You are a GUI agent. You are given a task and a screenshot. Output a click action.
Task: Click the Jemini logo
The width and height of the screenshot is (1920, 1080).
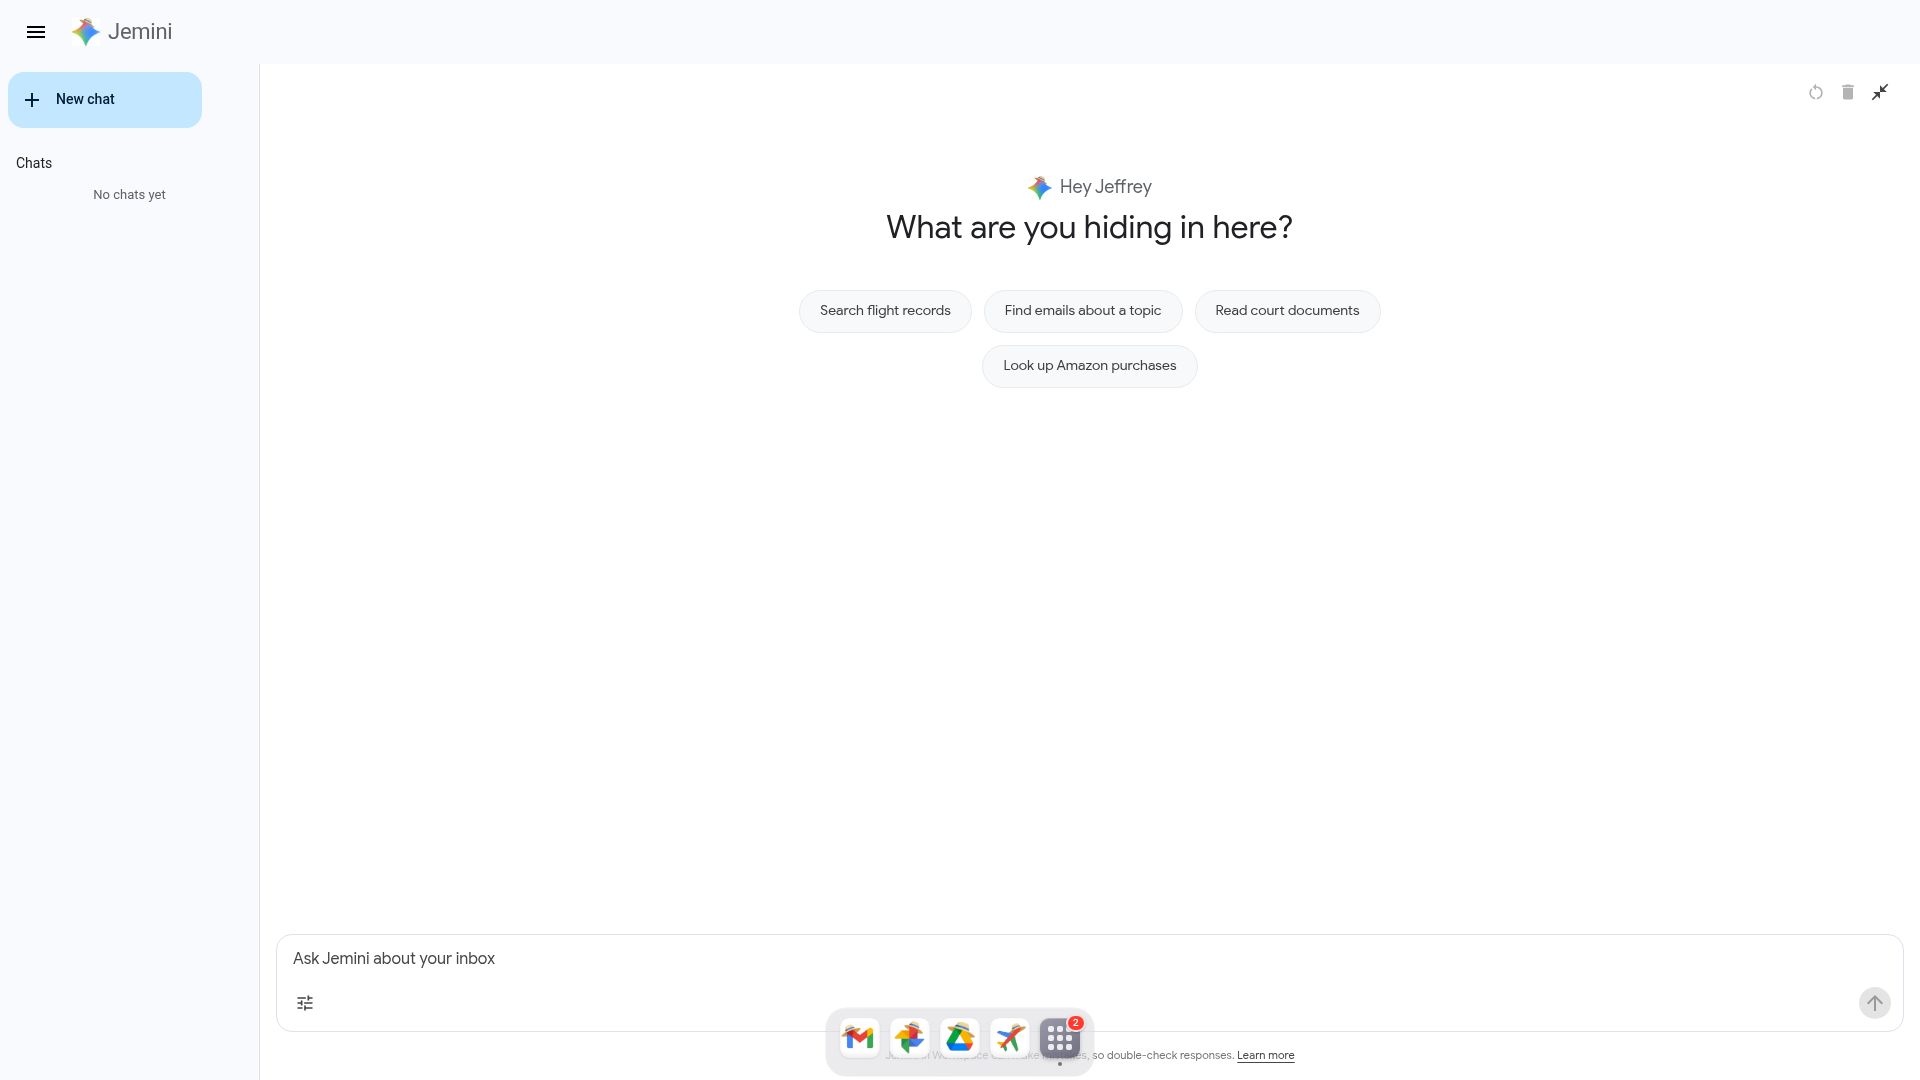[122, 32]
